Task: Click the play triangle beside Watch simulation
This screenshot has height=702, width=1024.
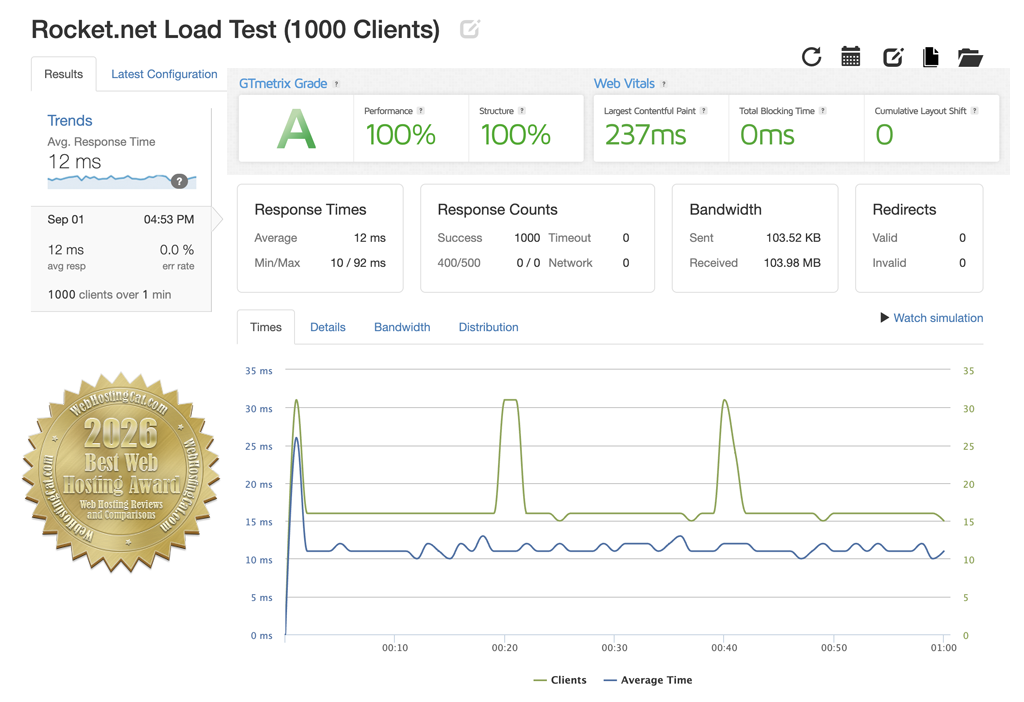Action: tap(884, 317)
